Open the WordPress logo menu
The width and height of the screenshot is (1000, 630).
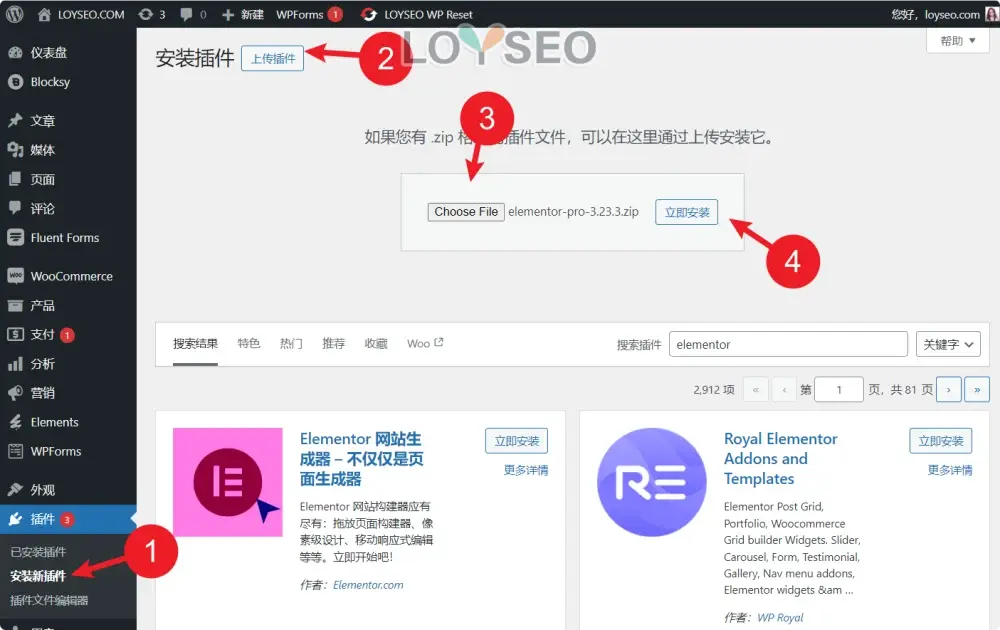click(x=14, y=14)
